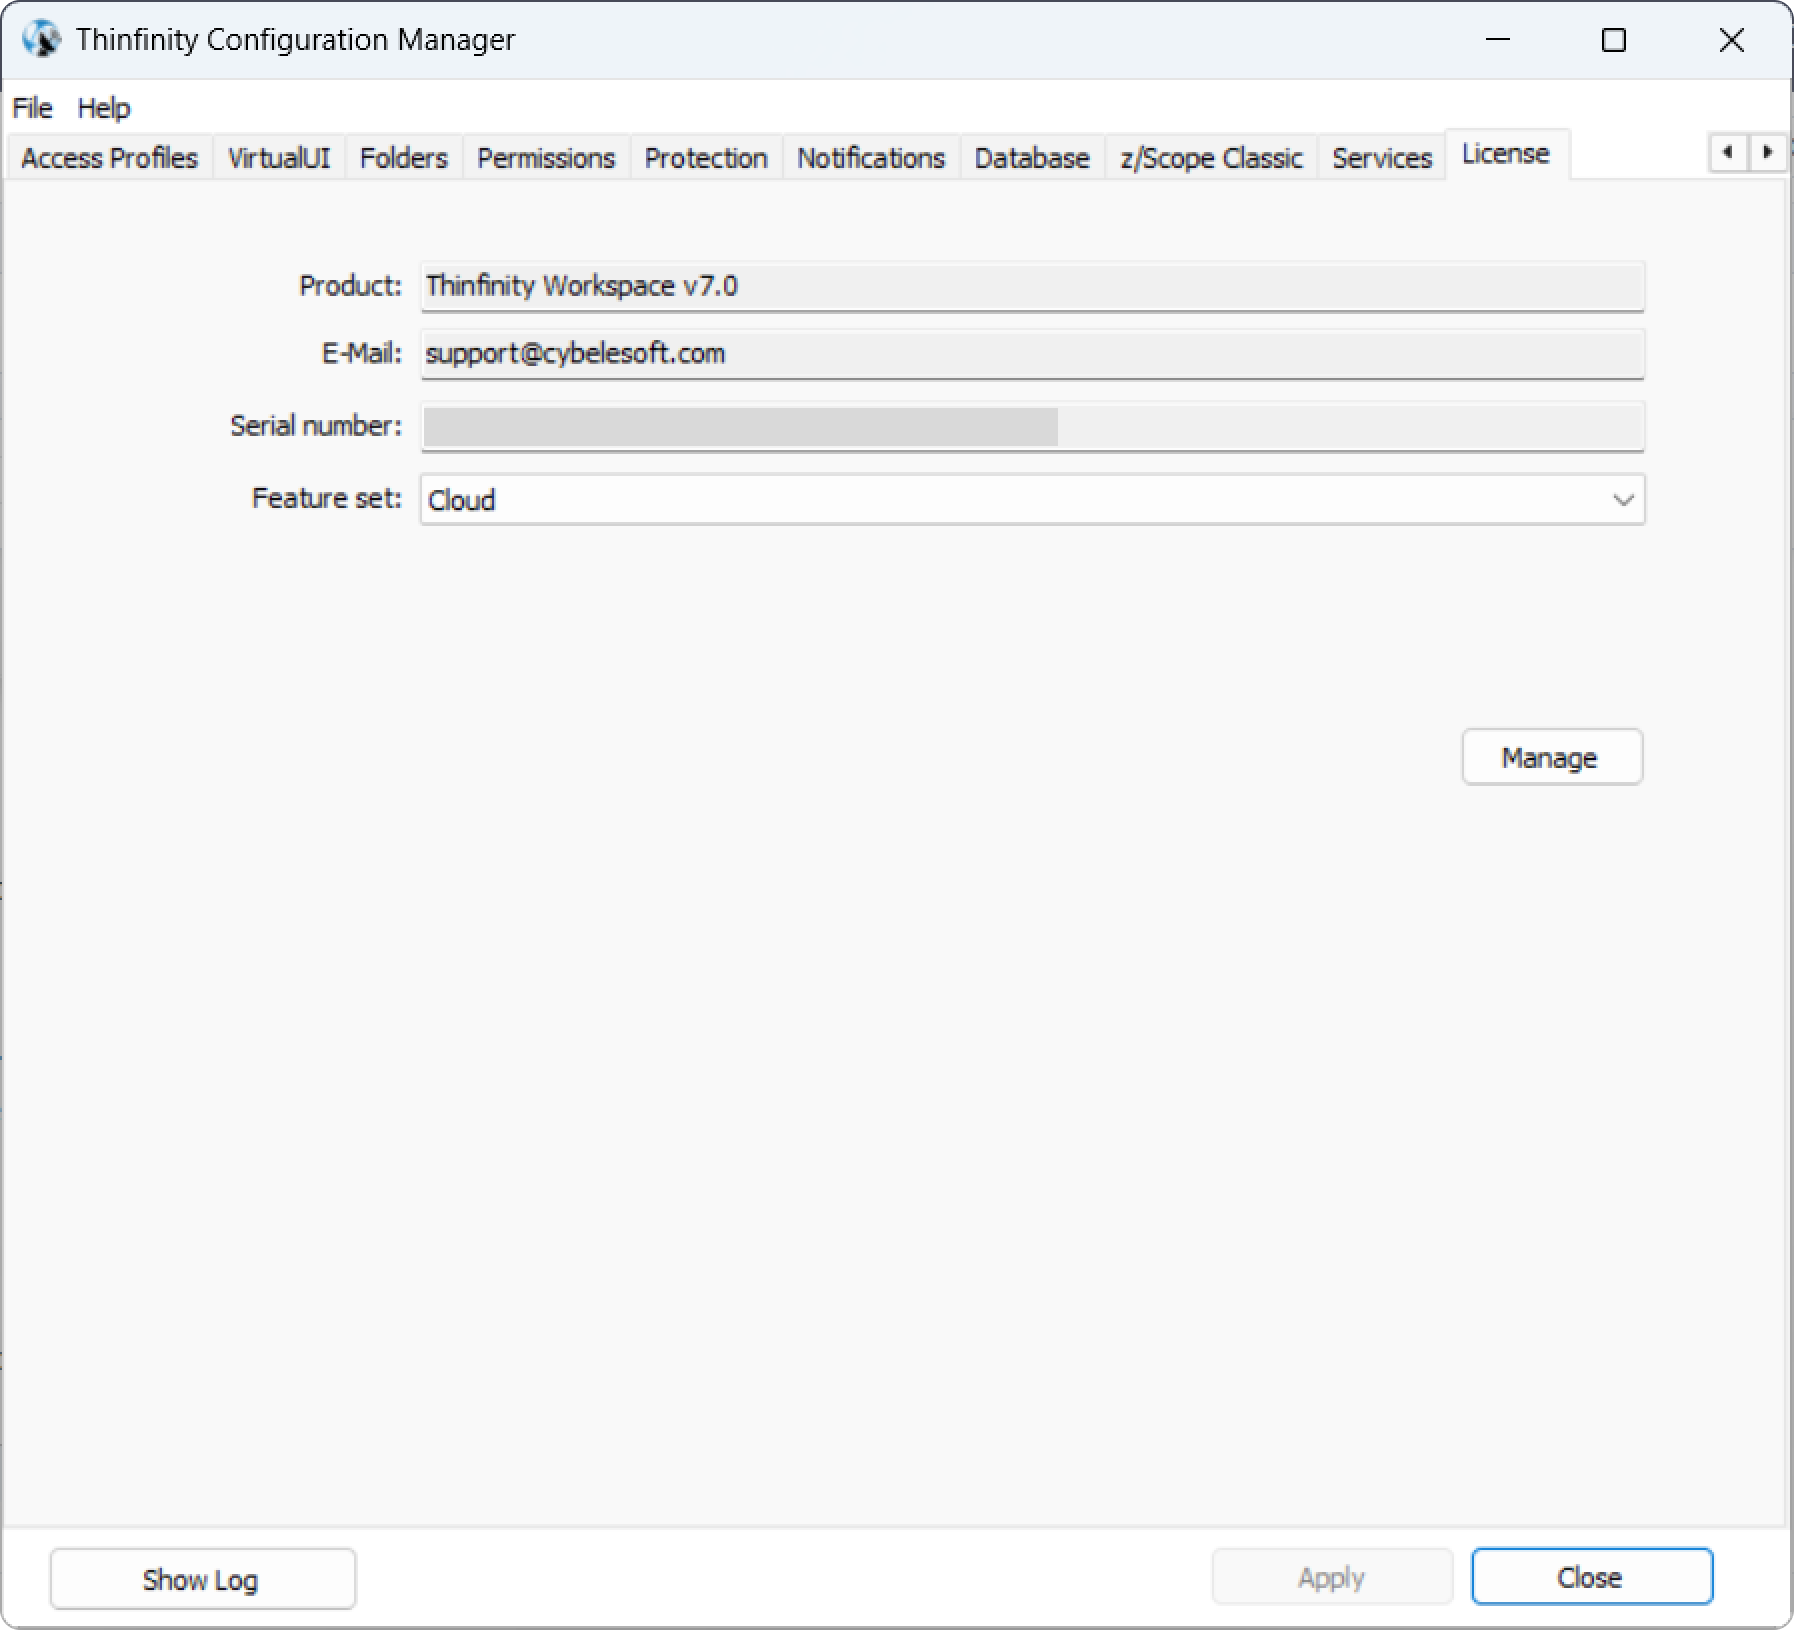Switch to the Access Profiles tab

(110, 158)
